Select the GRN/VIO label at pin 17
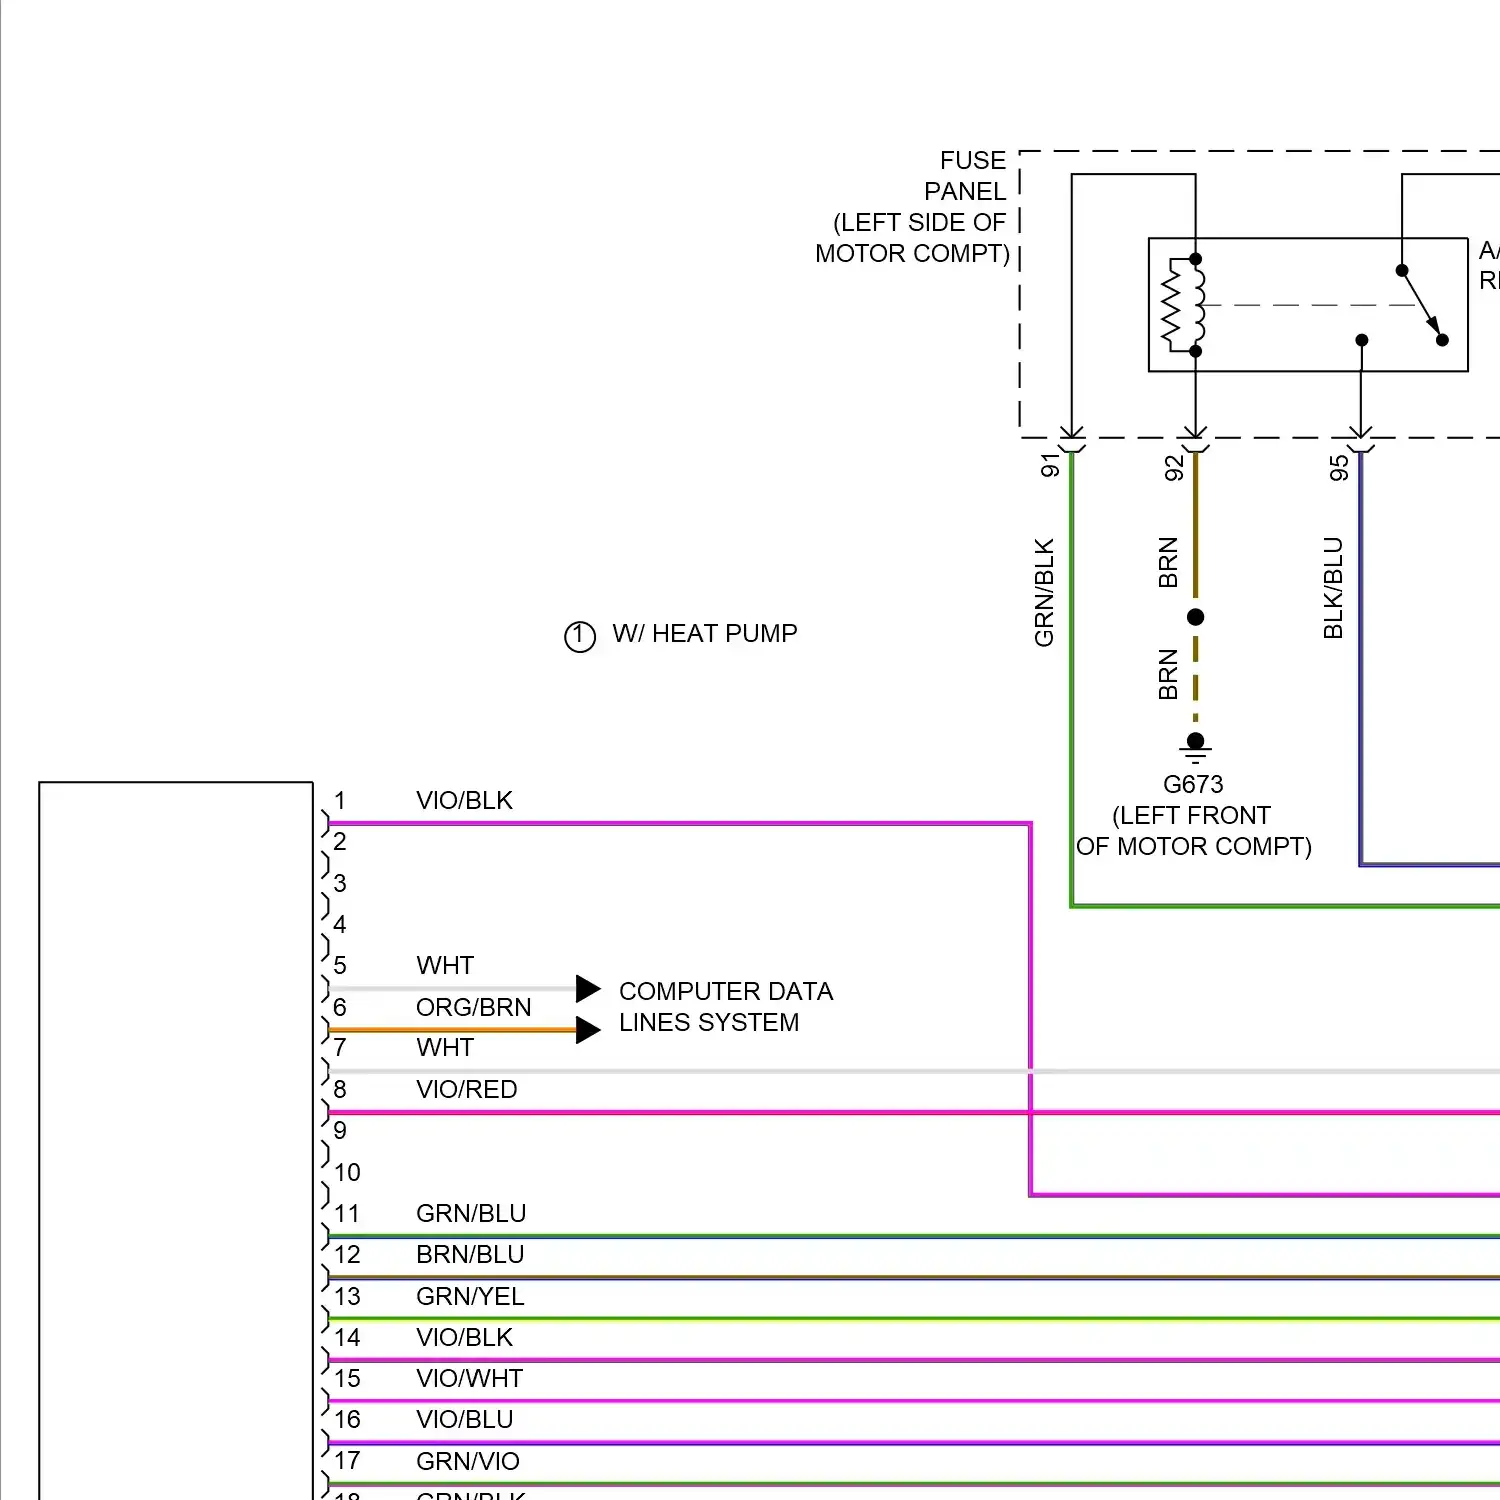The height and width of the screenshot is (1500, 1500). 467,1461
